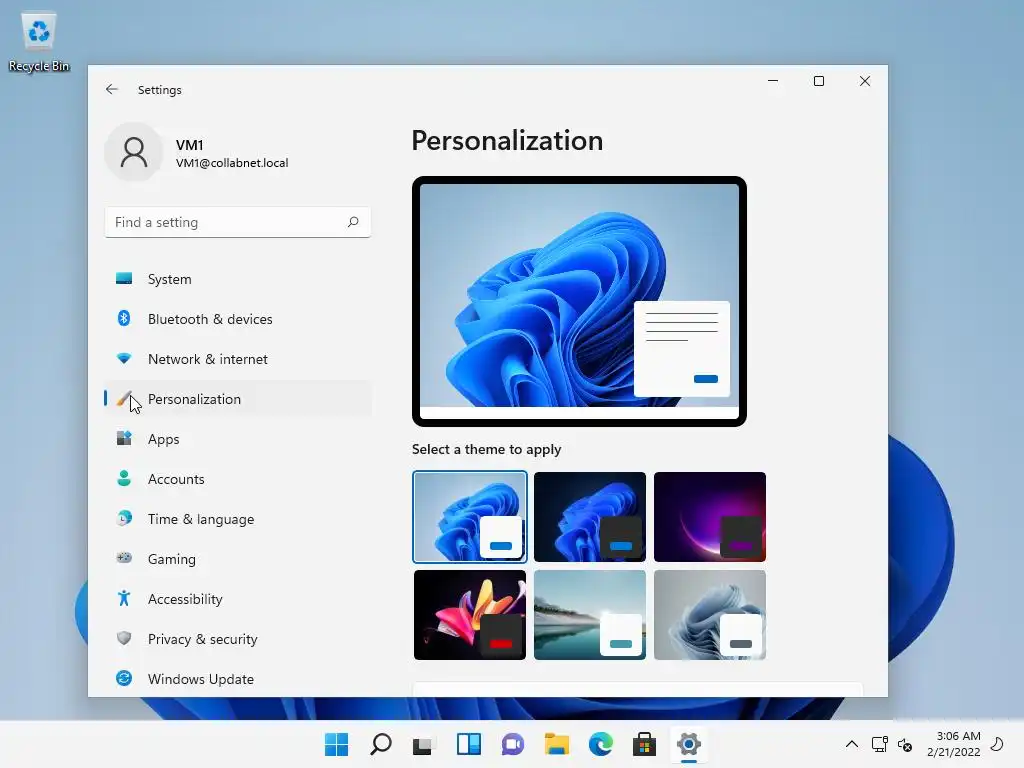This screenshot has height=768, width=1024.
Task: Focus the Find a setting search box
Action: click(238, 222)
